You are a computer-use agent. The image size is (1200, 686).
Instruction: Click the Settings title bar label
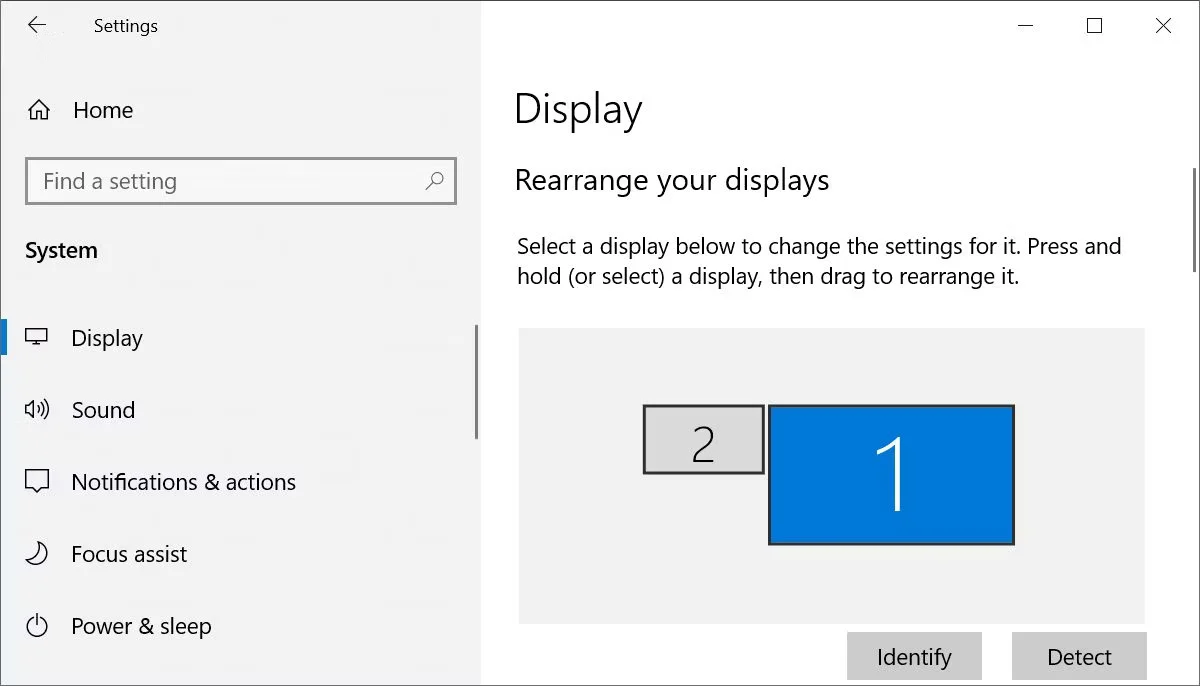125,26
